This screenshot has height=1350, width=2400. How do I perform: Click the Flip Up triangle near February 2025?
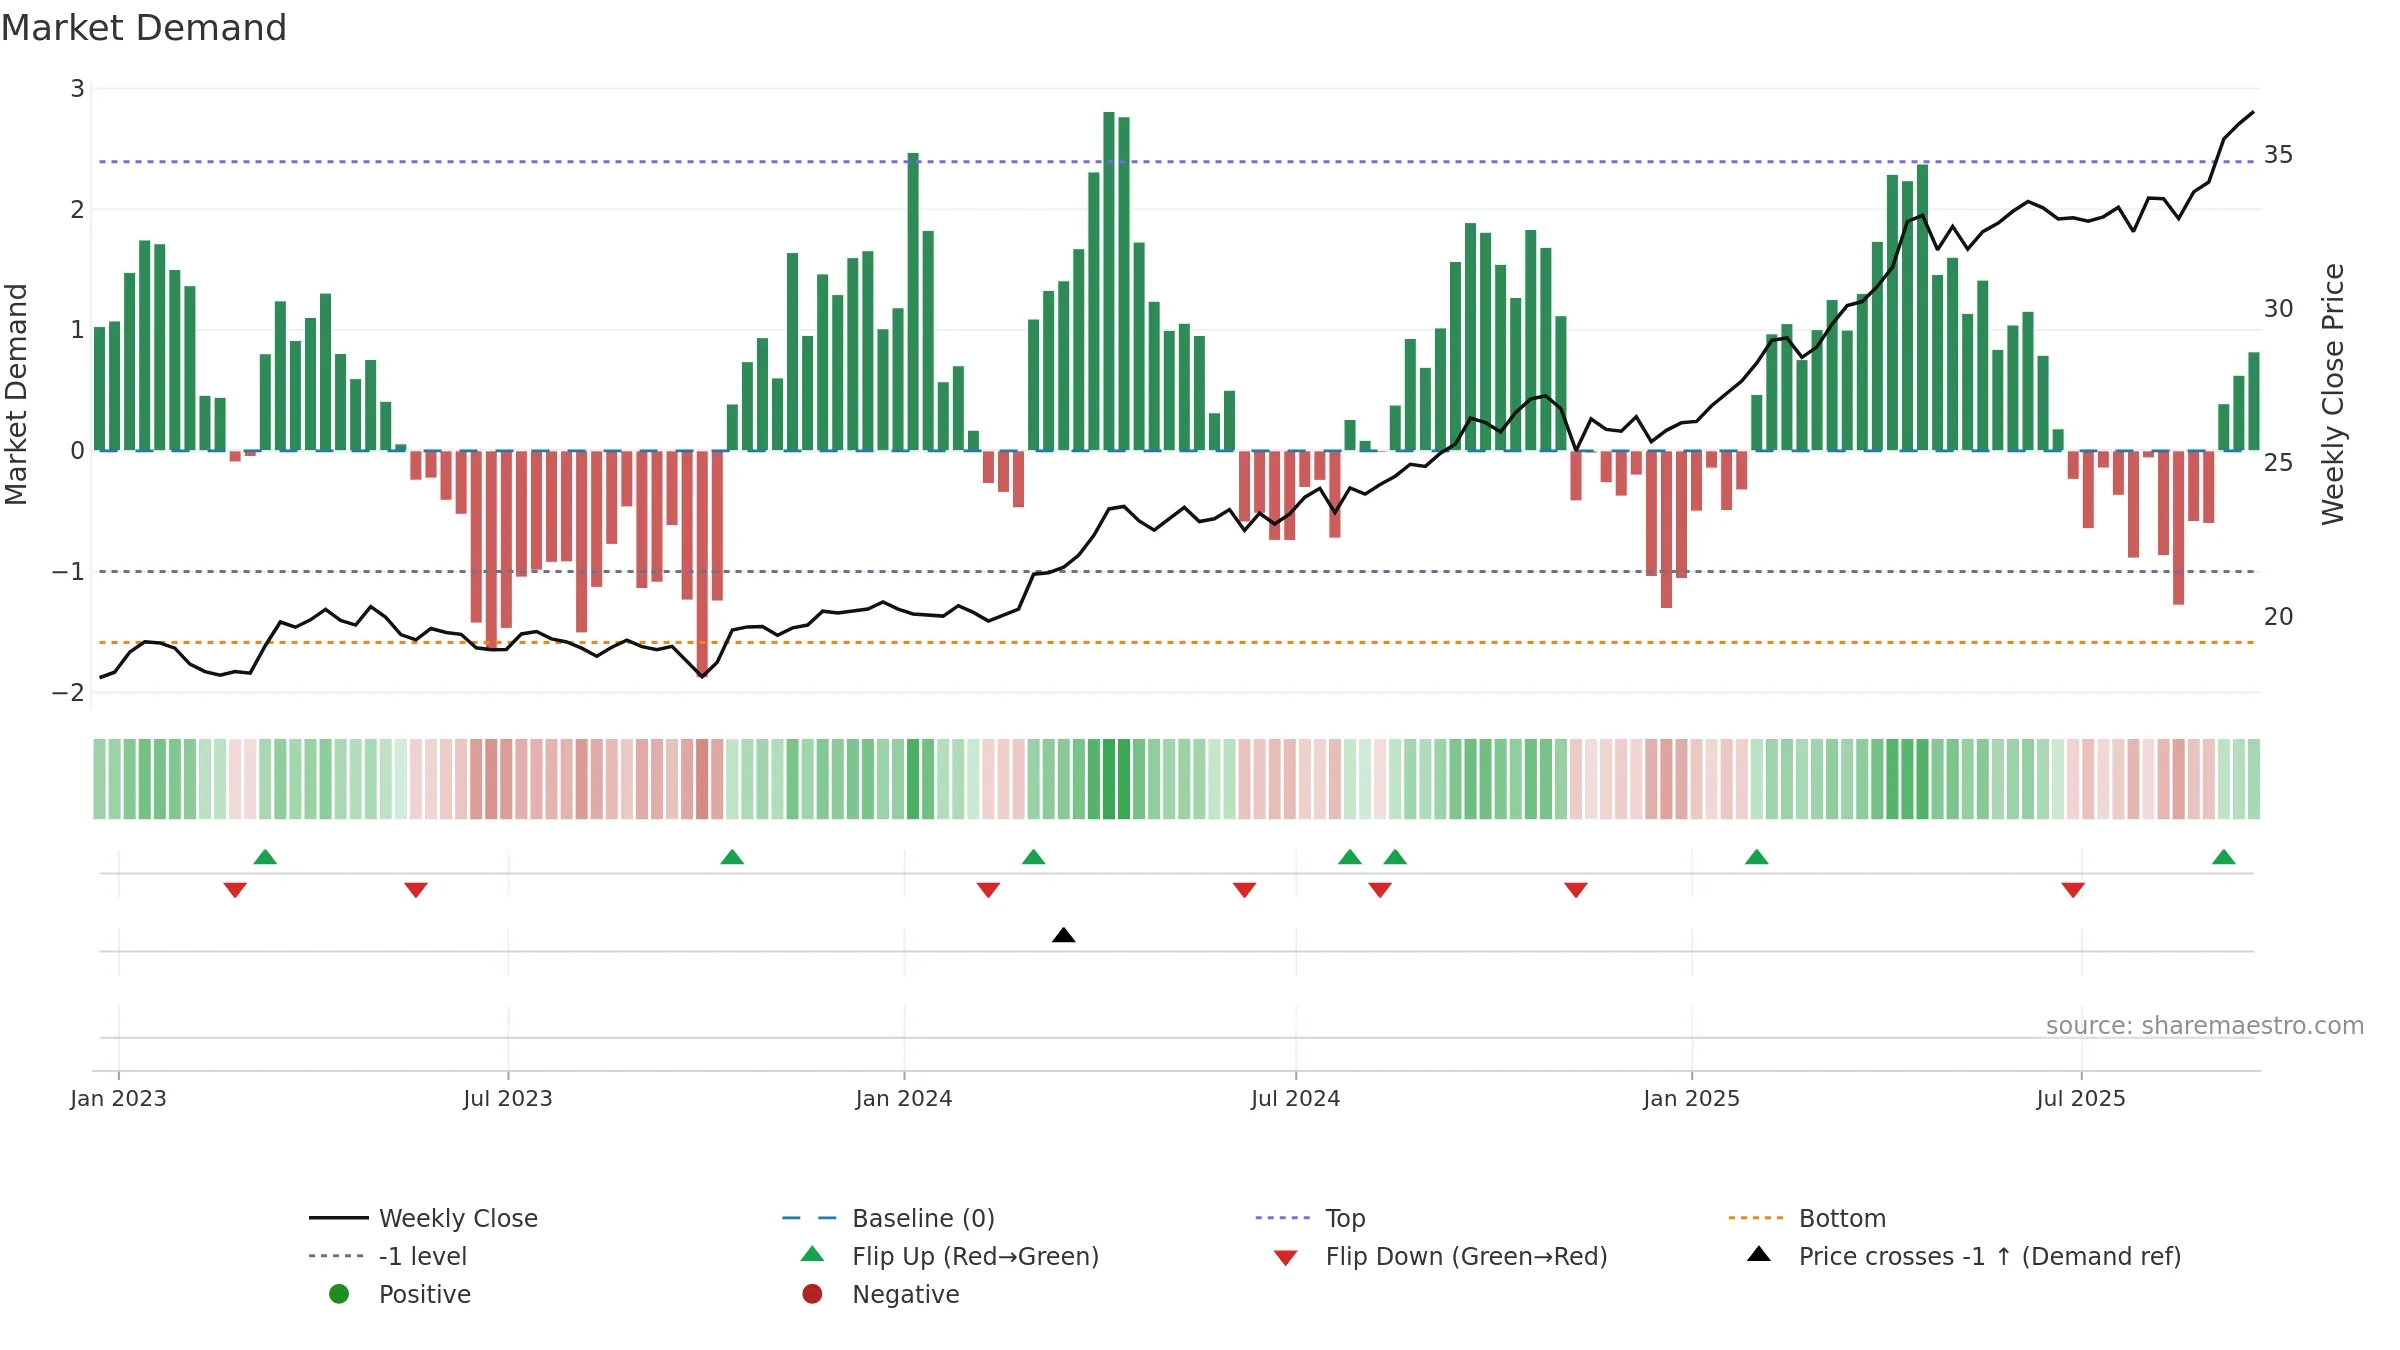point(1757,857)
